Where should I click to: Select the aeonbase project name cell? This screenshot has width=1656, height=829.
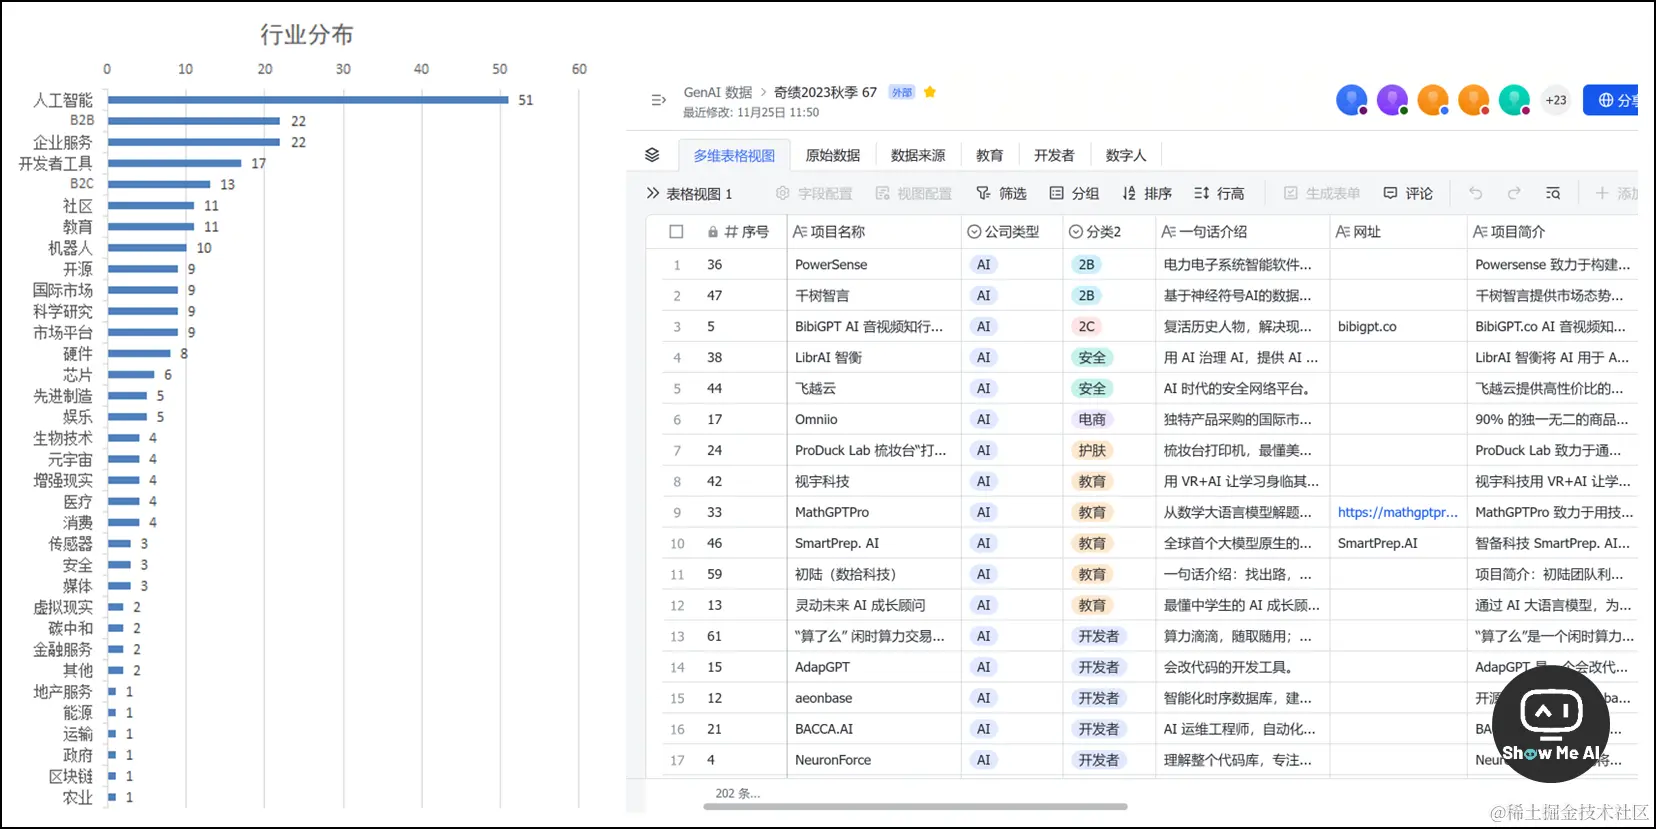[874, 698]
